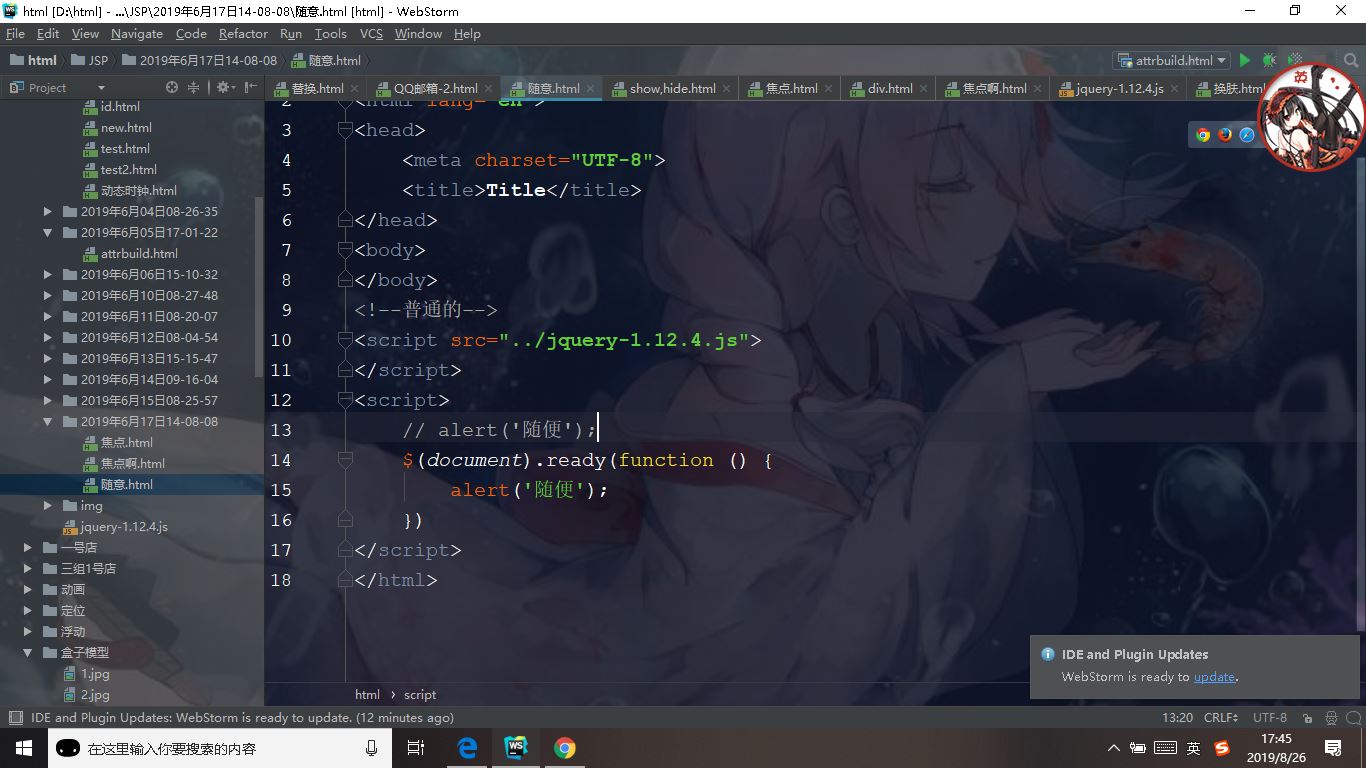The width and height of the screenshot is (1366, 768).
Task: Toggle read-only lock icon in status bar
Action: [x=1309, y=718]
